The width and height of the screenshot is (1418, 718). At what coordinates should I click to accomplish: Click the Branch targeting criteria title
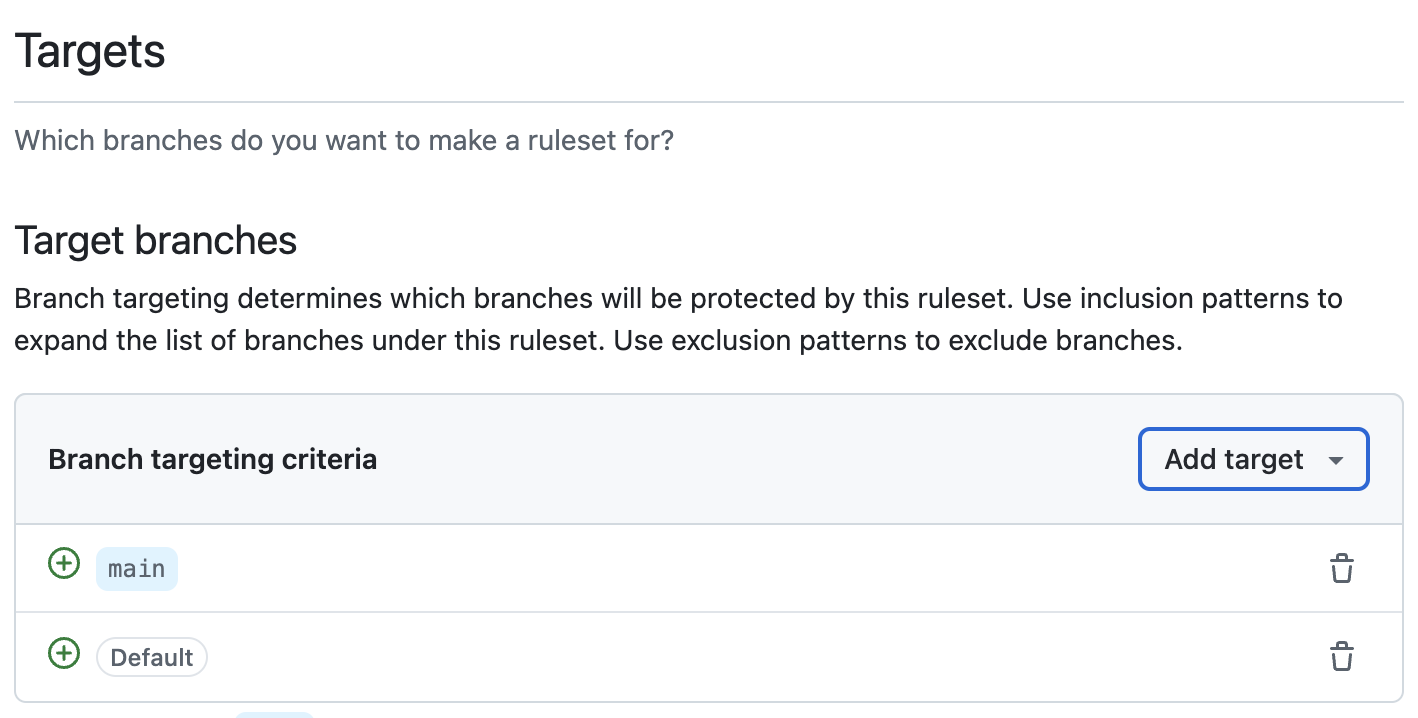[x=212, y=460]
